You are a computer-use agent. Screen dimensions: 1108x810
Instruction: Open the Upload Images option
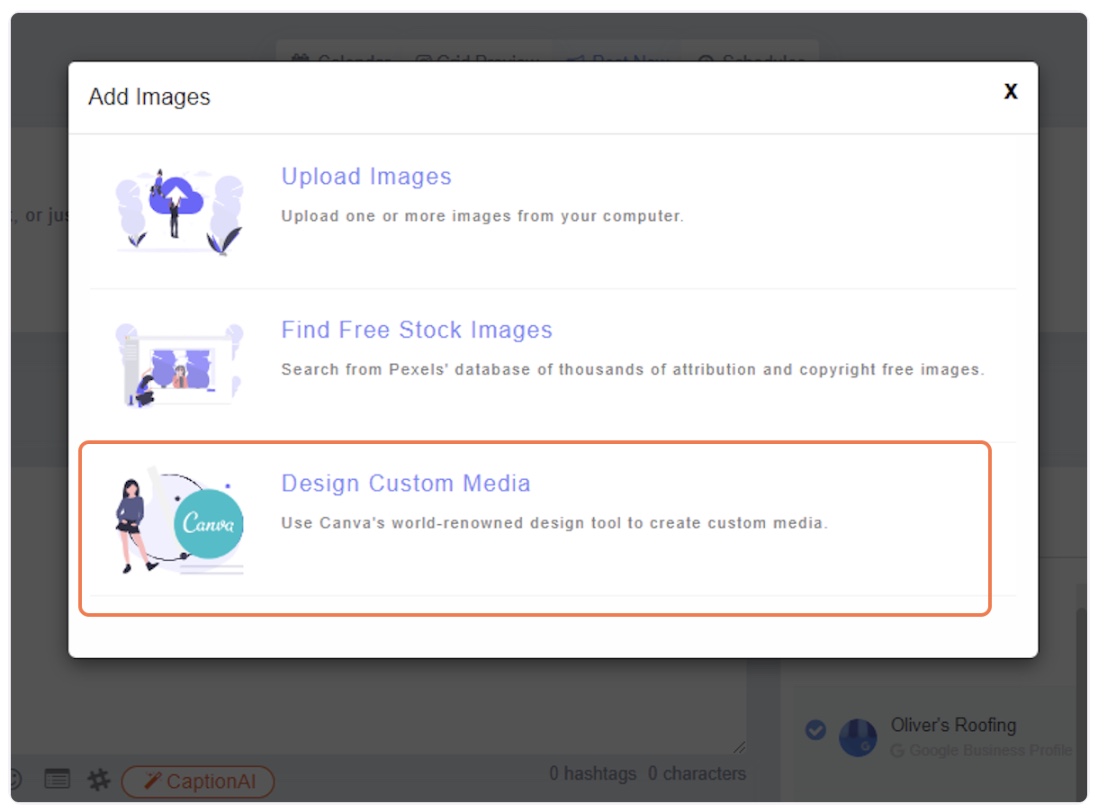(366, 177)
